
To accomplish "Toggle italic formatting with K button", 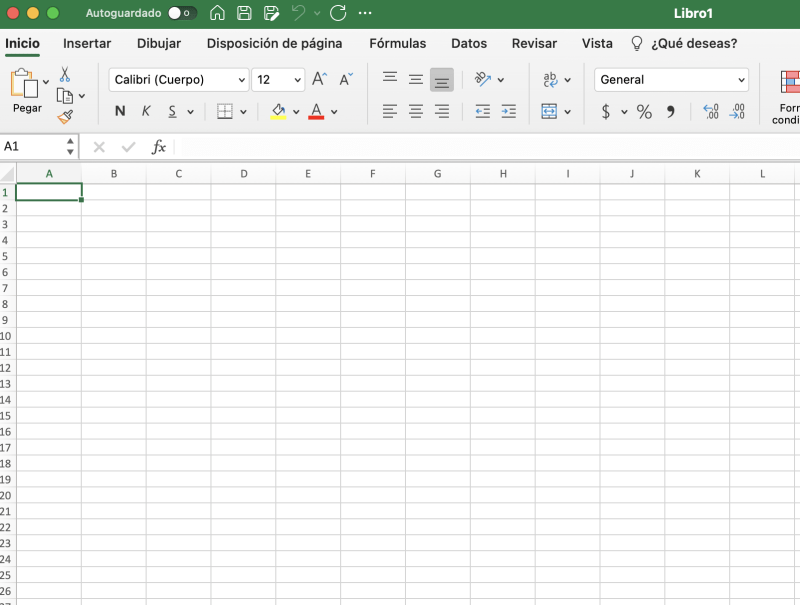I will pyautogui.click(x=146, y=111).
